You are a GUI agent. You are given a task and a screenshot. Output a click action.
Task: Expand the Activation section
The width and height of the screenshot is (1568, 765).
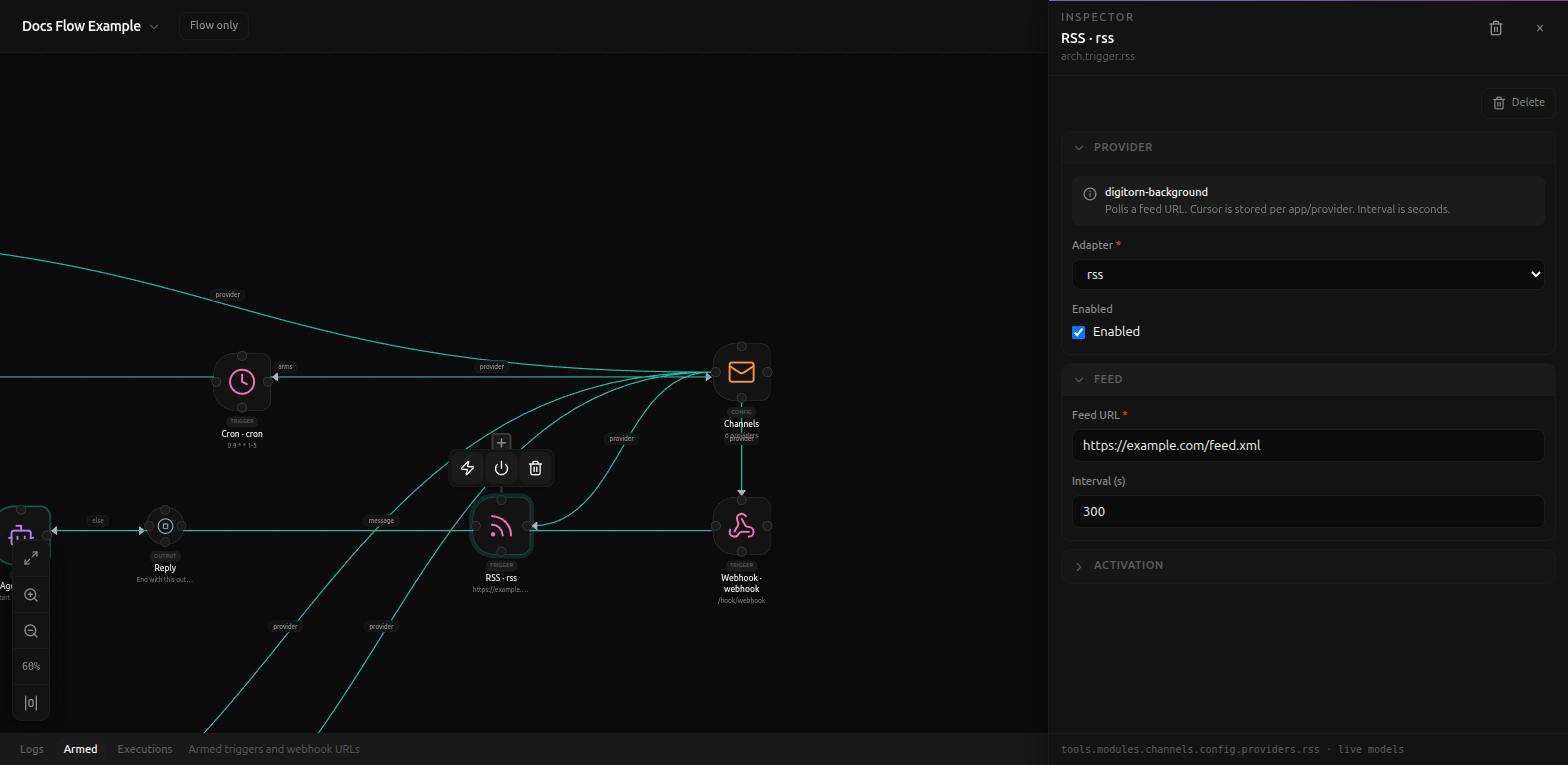1308,565
